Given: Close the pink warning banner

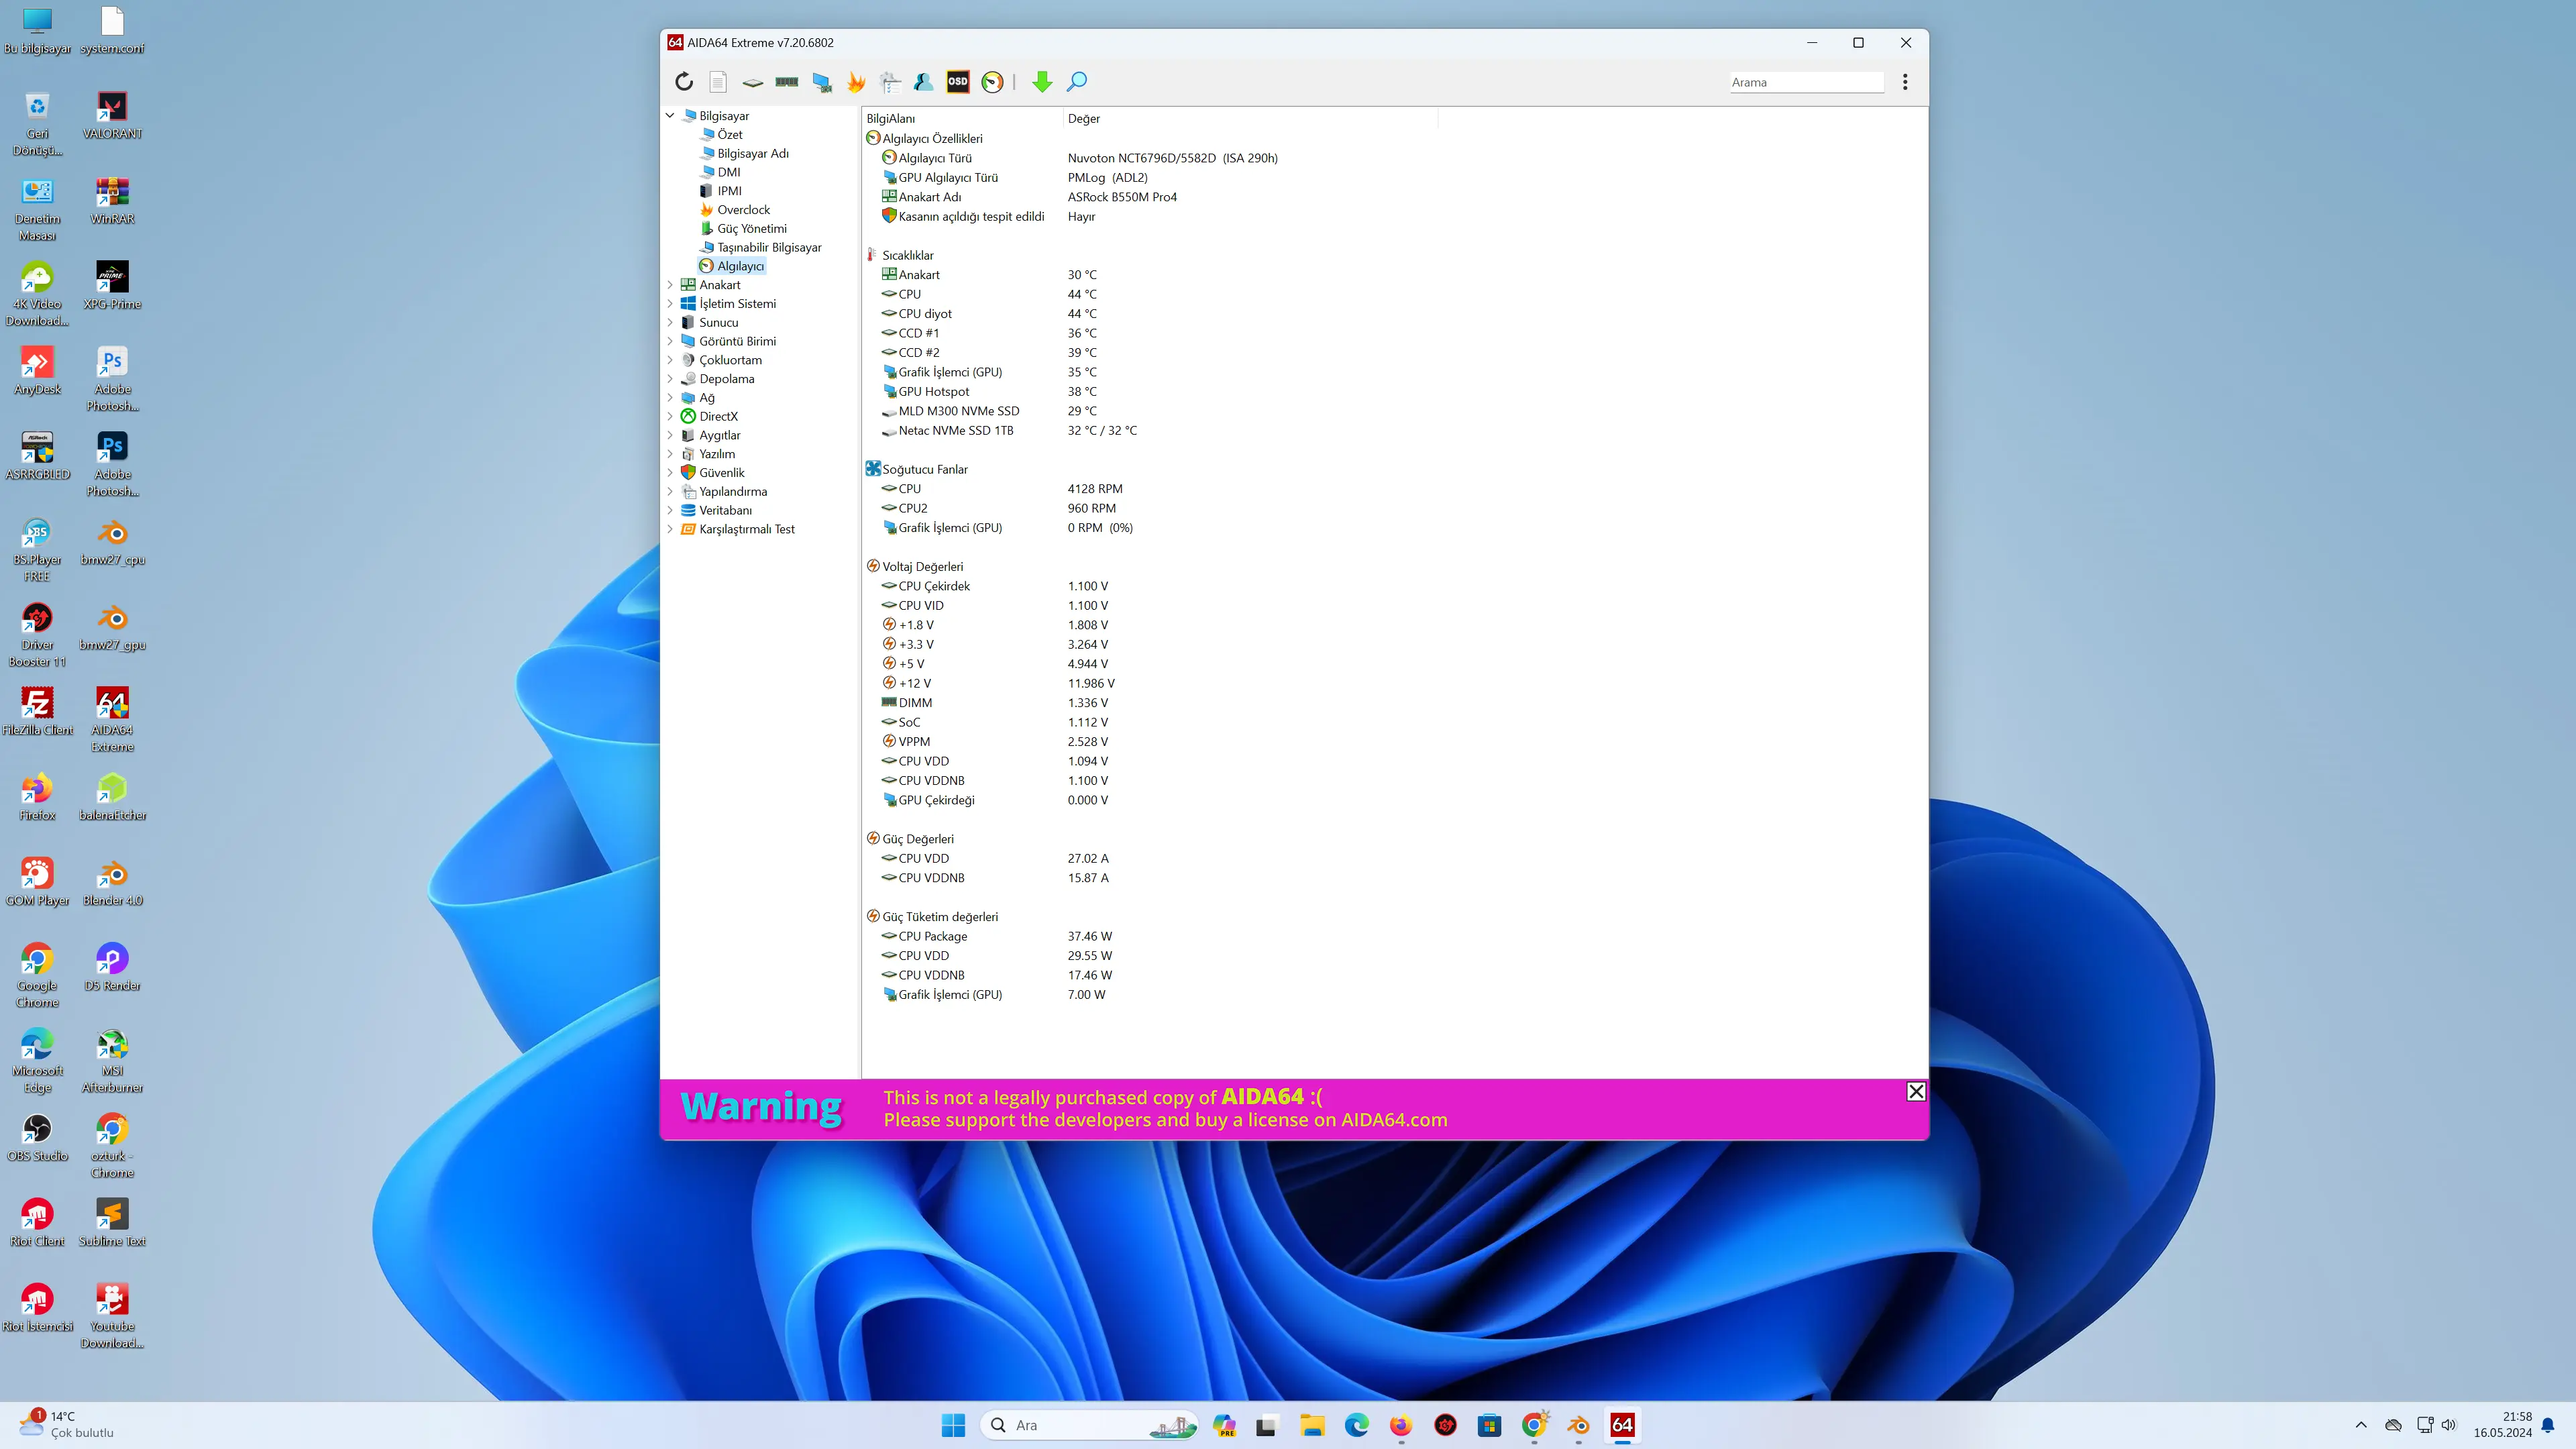Looking at the screenshot, I should coord(1916,1092).
